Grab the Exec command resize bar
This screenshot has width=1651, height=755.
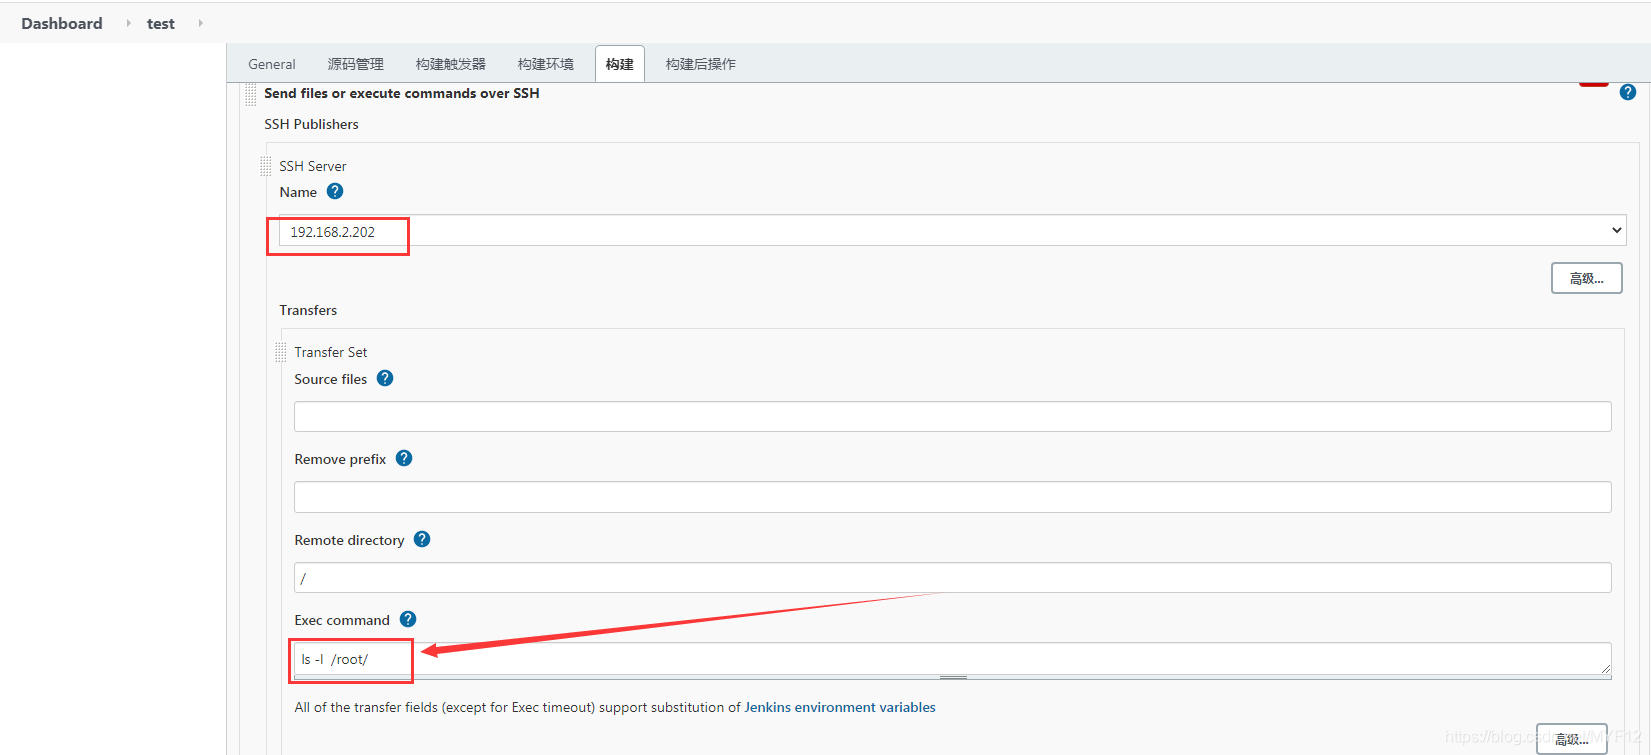point(952,677)
